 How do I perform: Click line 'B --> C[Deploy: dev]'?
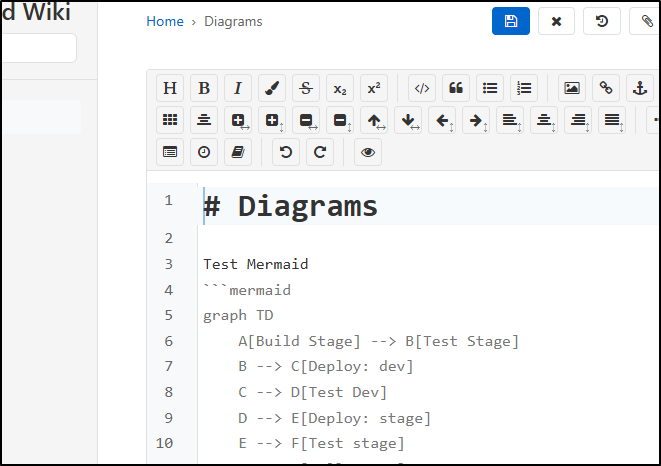click(x=325, y=366)
